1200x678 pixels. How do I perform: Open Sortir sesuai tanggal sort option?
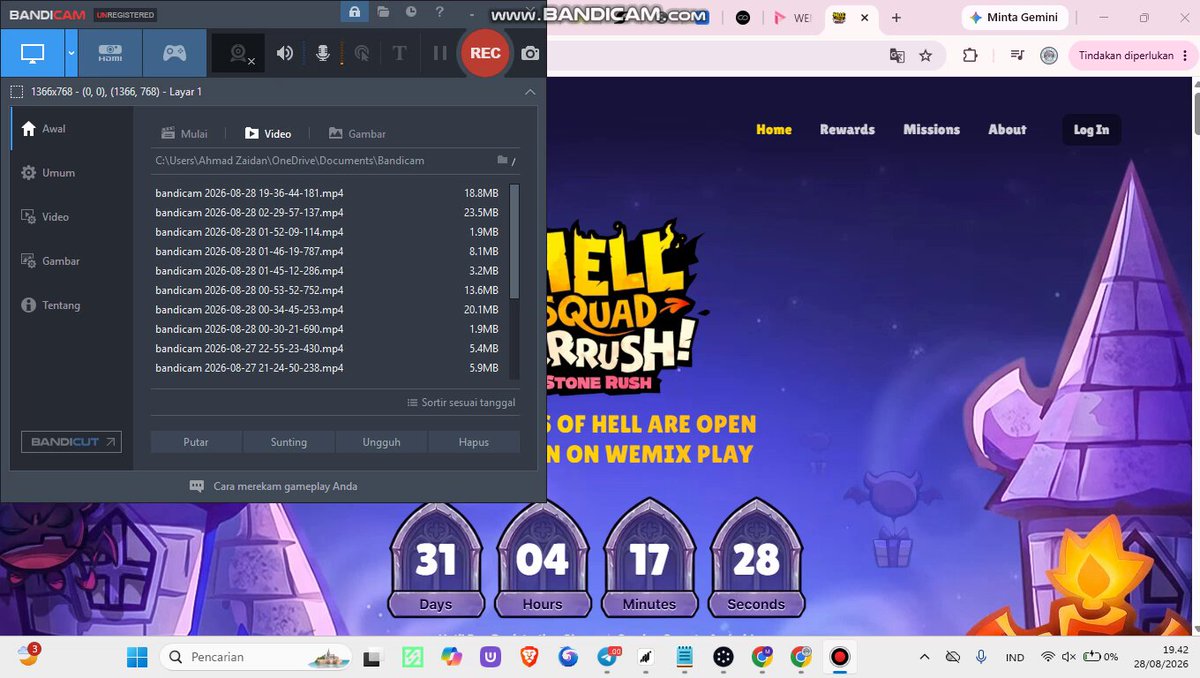pos(461,403)
